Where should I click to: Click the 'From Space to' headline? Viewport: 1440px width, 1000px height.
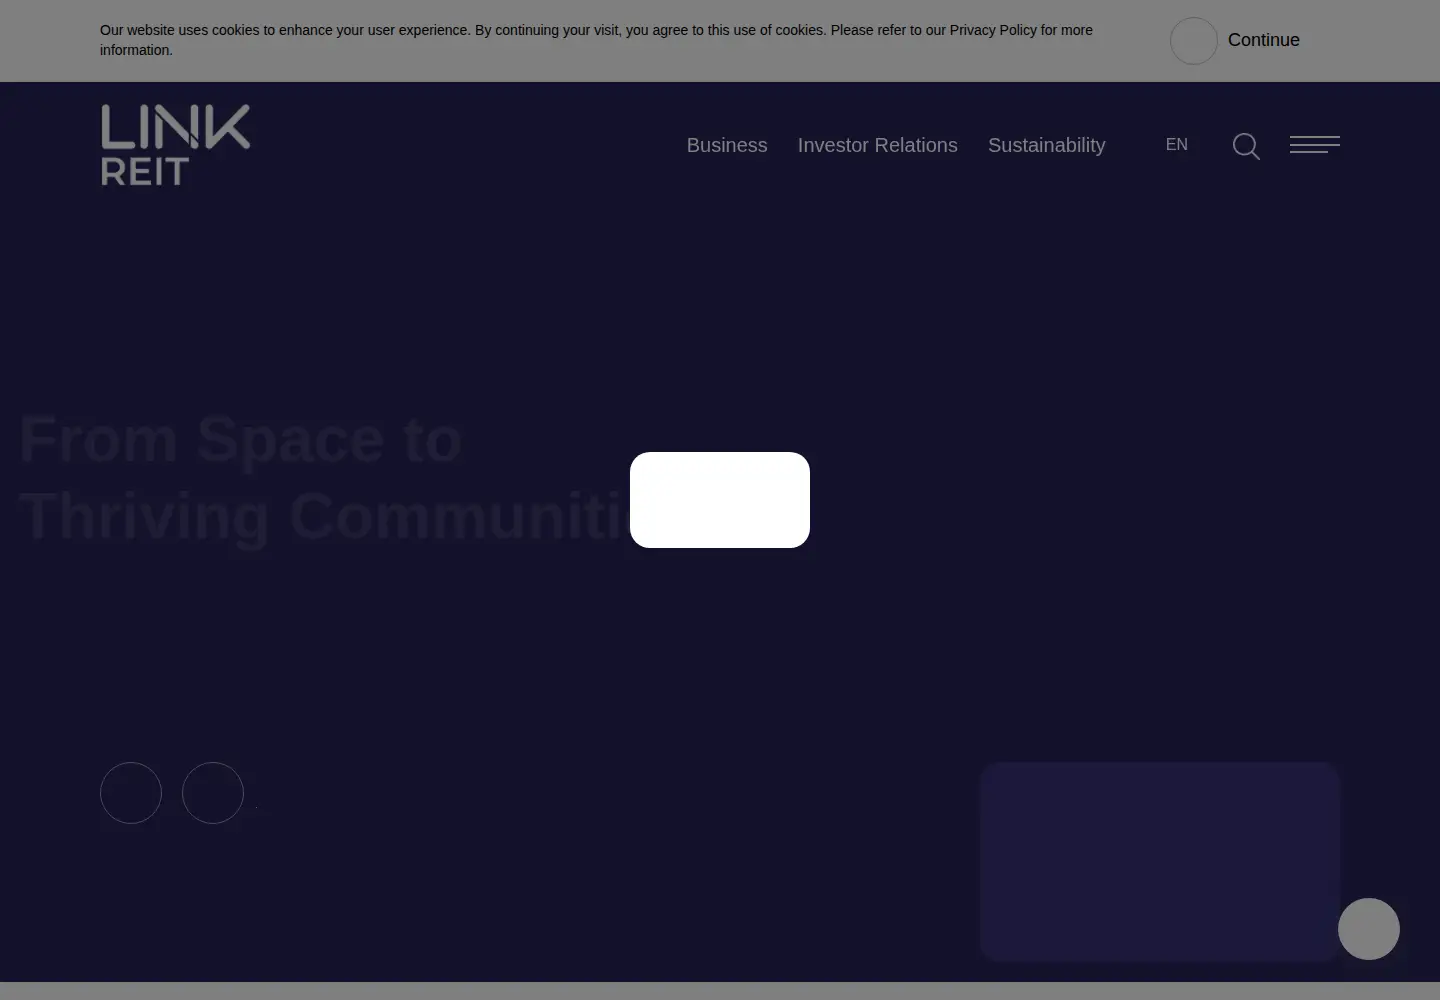coord(240,439)
